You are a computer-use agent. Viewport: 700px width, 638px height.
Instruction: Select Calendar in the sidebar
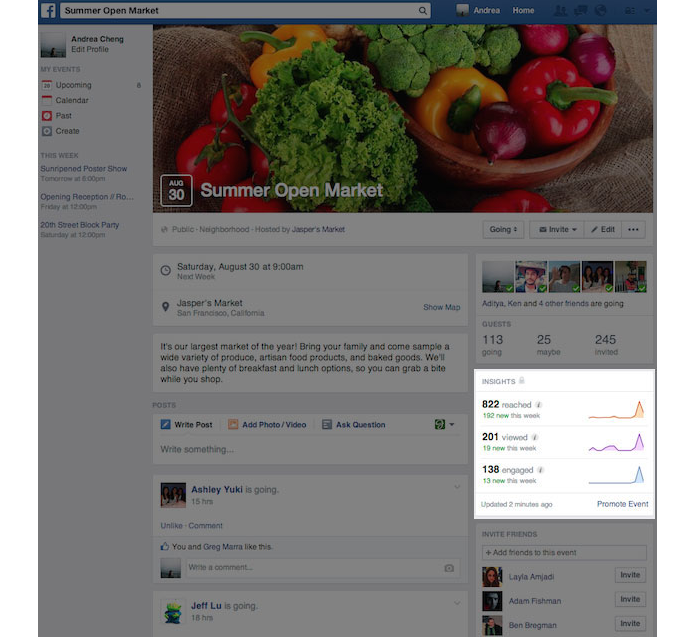coord(72,100)
